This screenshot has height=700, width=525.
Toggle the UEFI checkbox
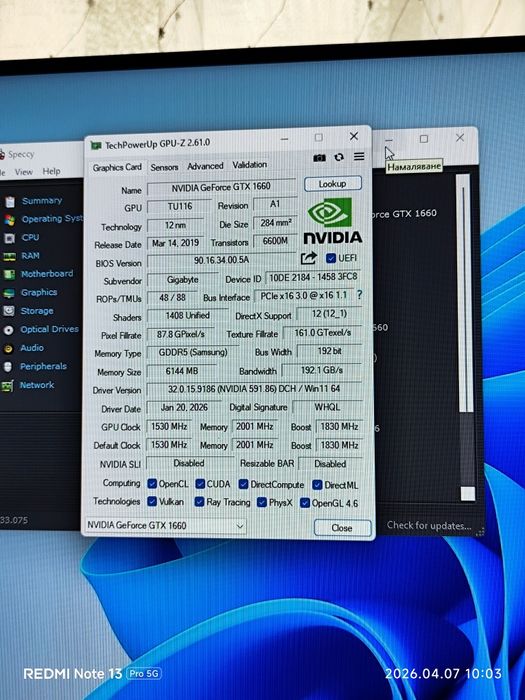331,258
